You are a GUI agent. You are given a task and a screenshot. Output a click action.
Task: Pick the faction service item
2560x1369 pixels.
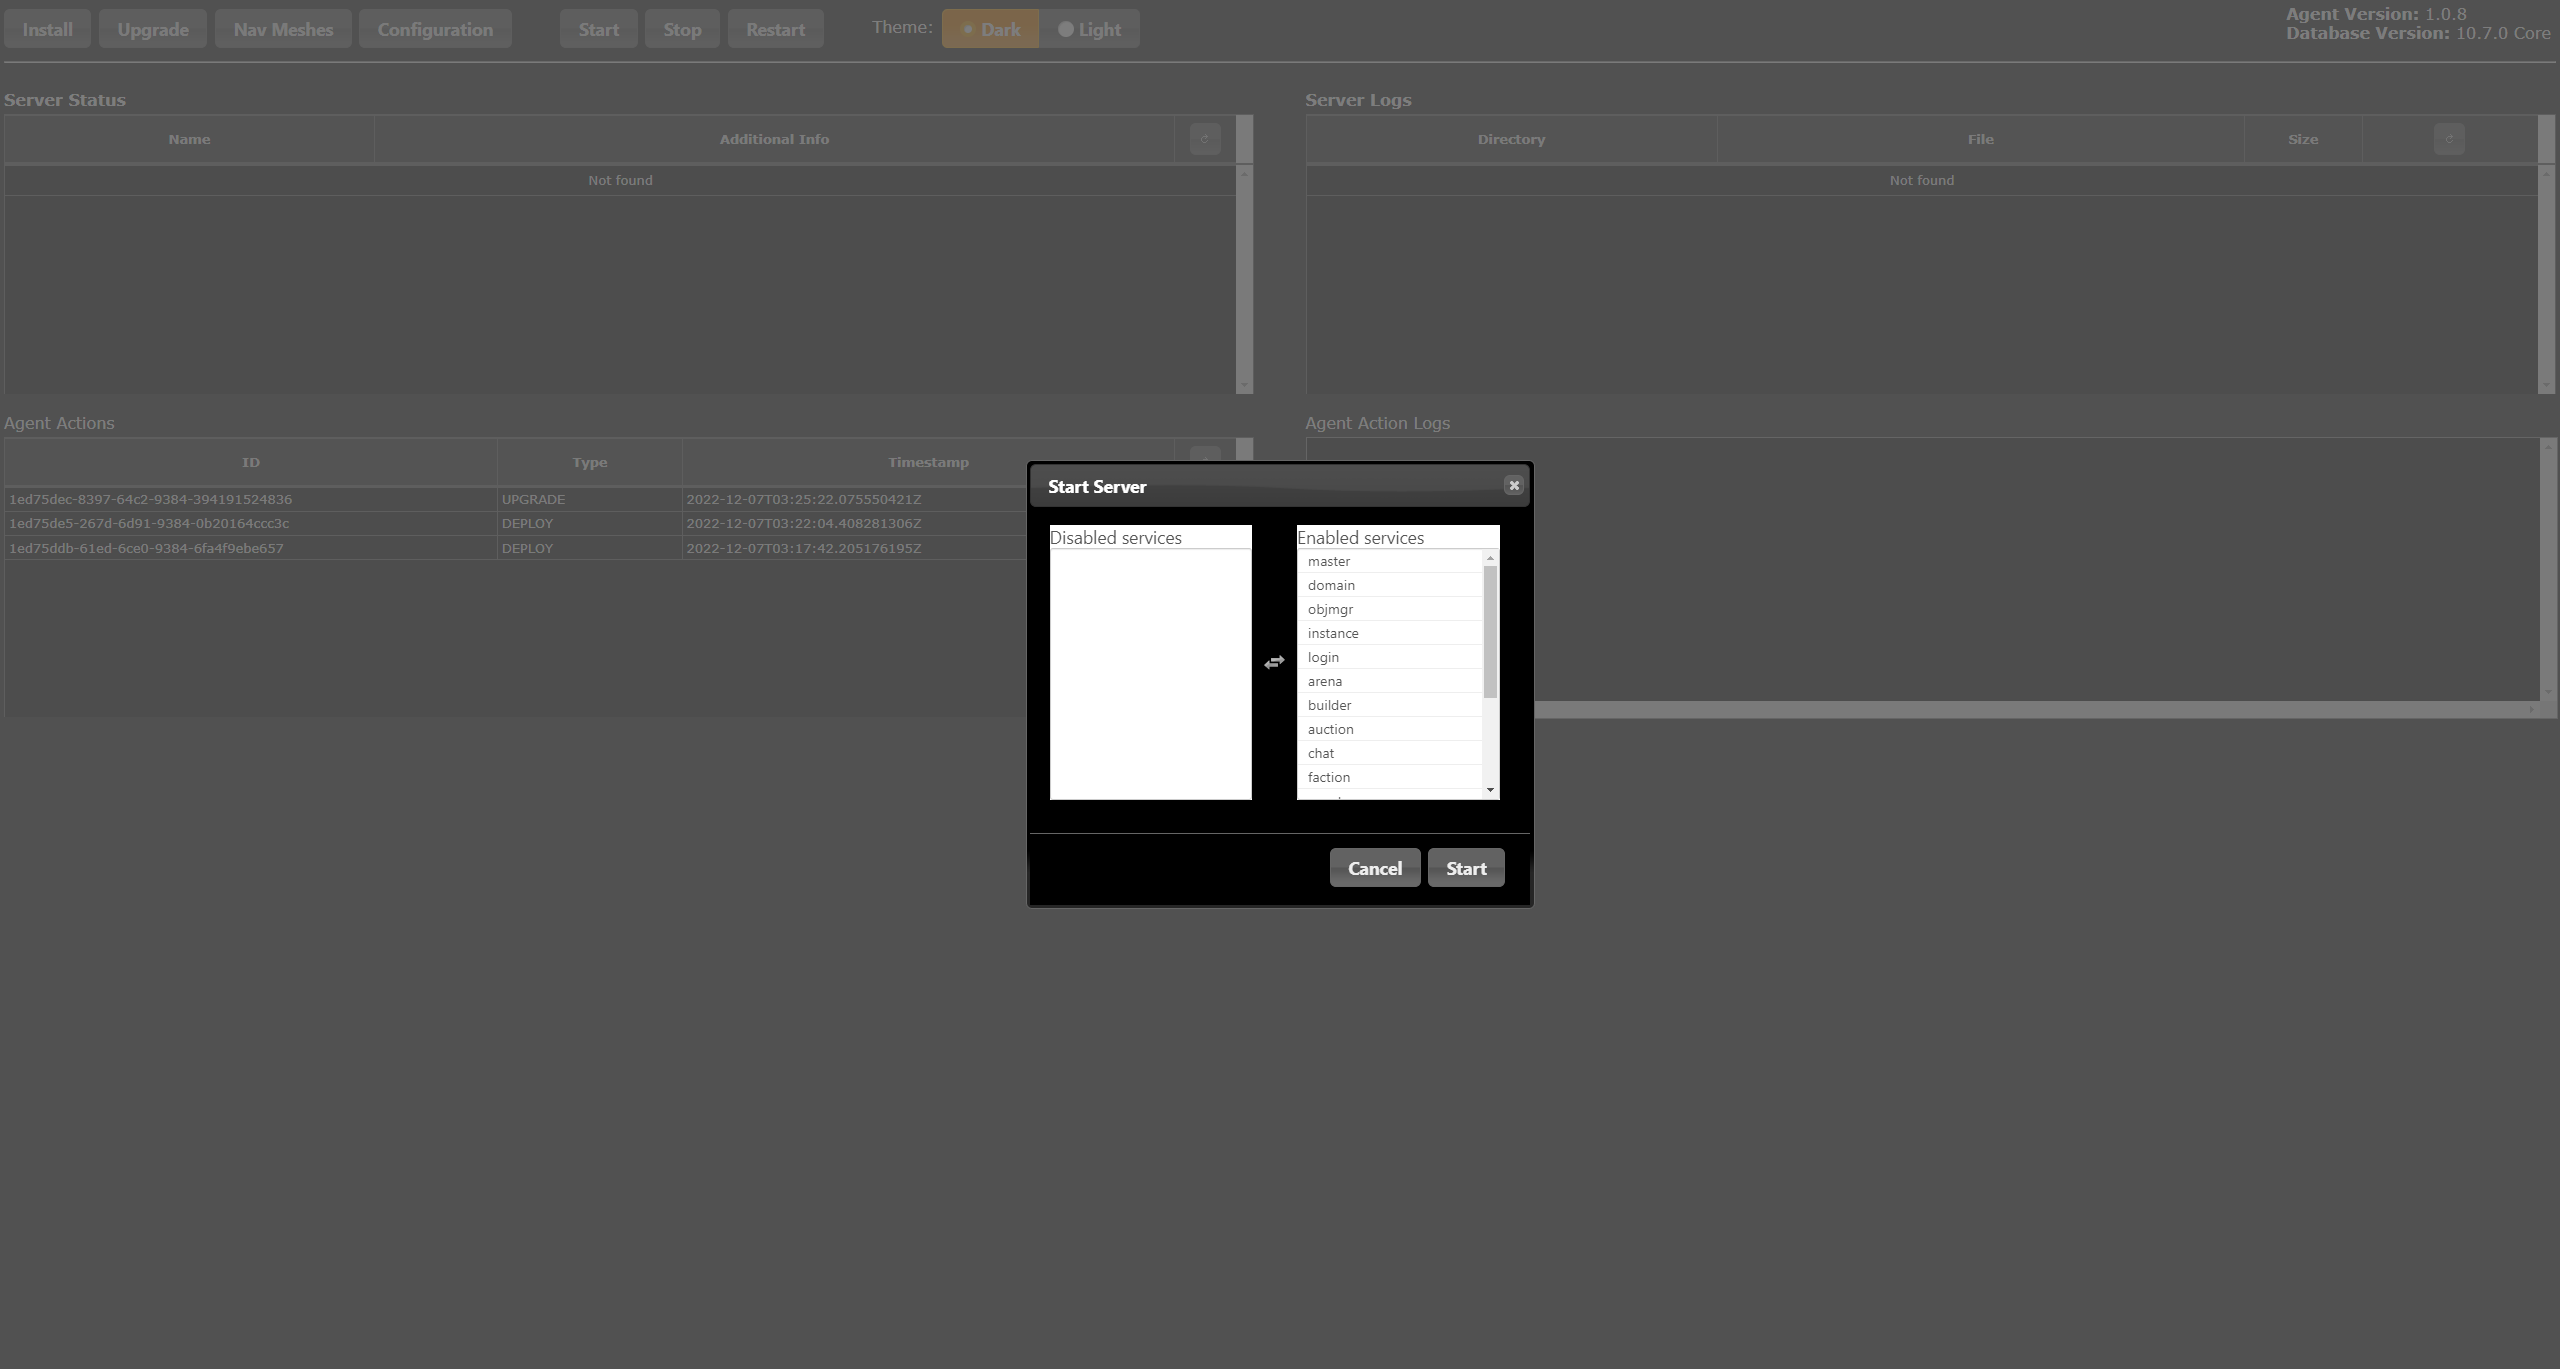(1388, 777)
